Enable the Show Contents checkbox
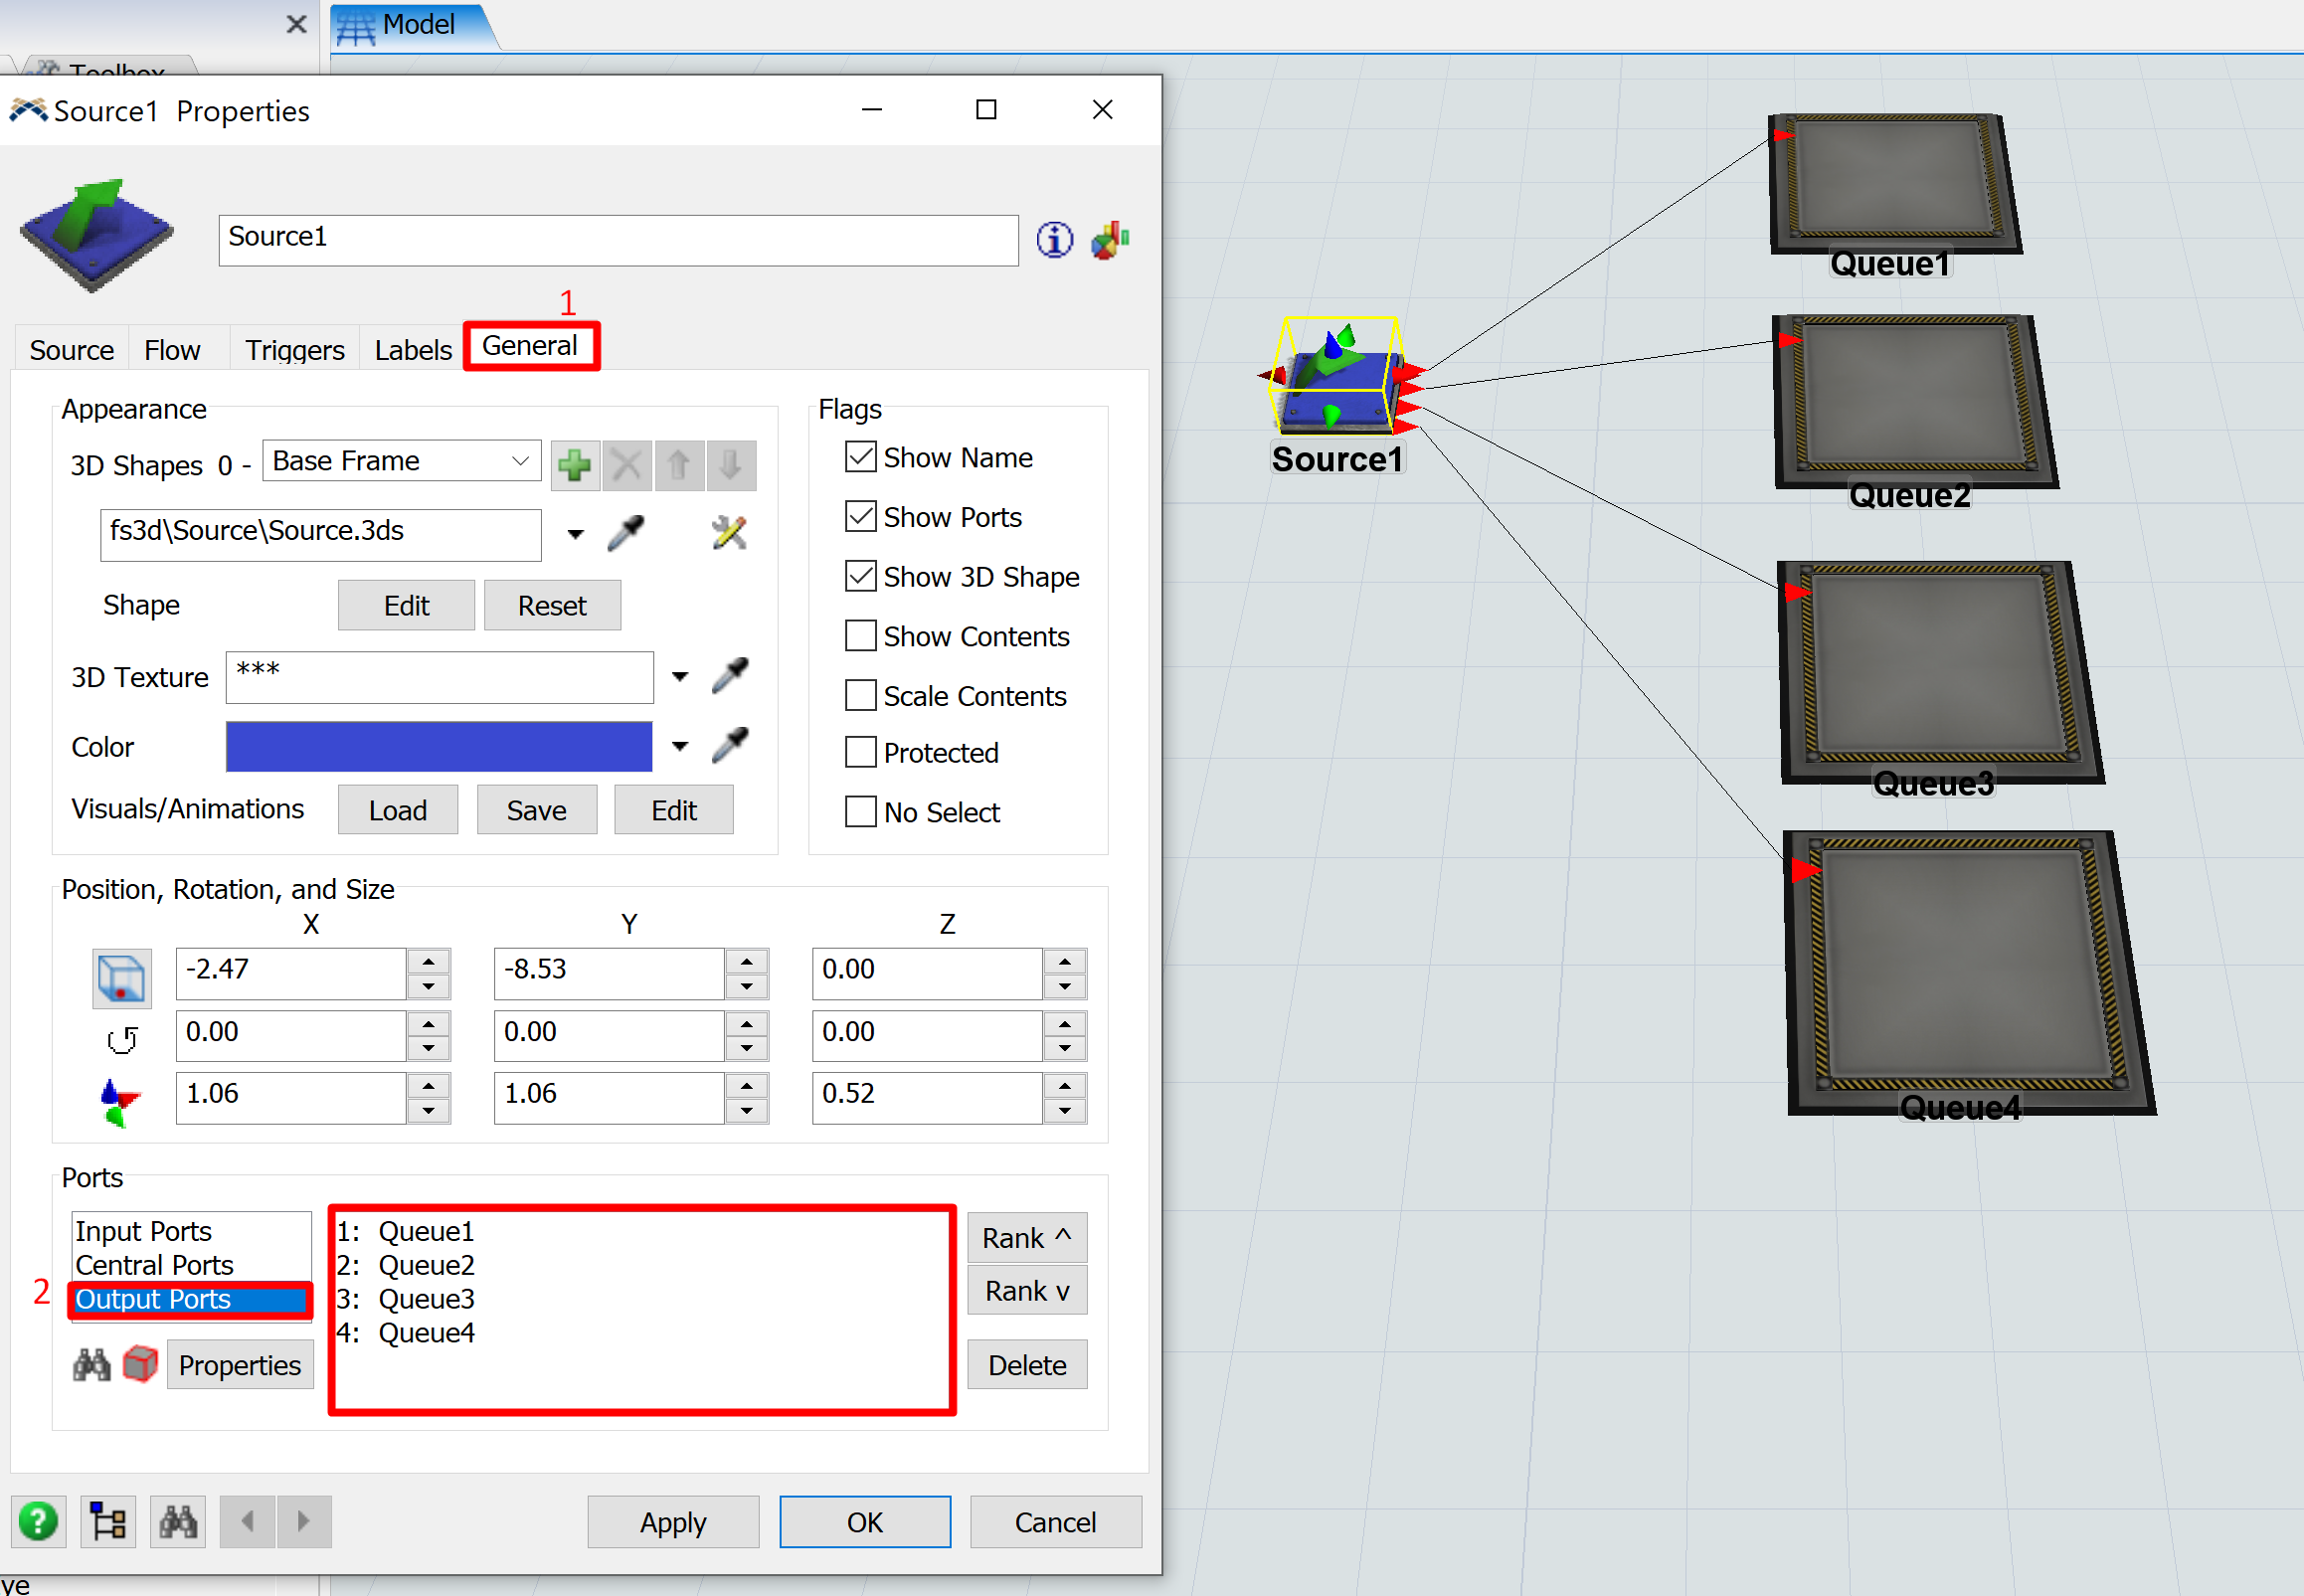Image resolution: width=2304 pixels, height=1596 pixels. [860, 636]
